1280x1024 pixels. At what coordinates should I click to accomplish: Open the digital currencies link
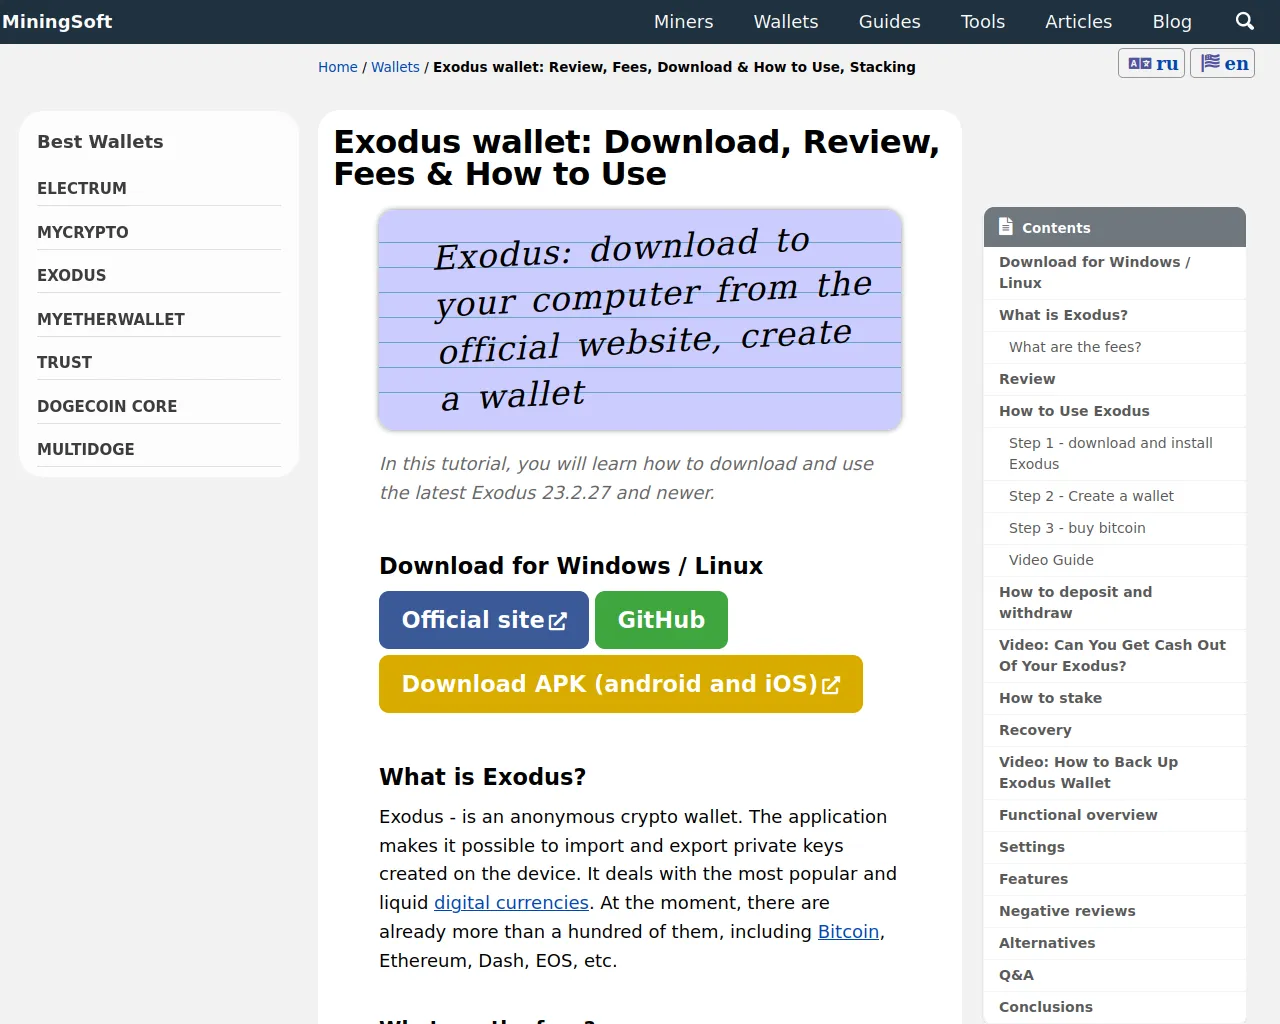tap(511, 903)
